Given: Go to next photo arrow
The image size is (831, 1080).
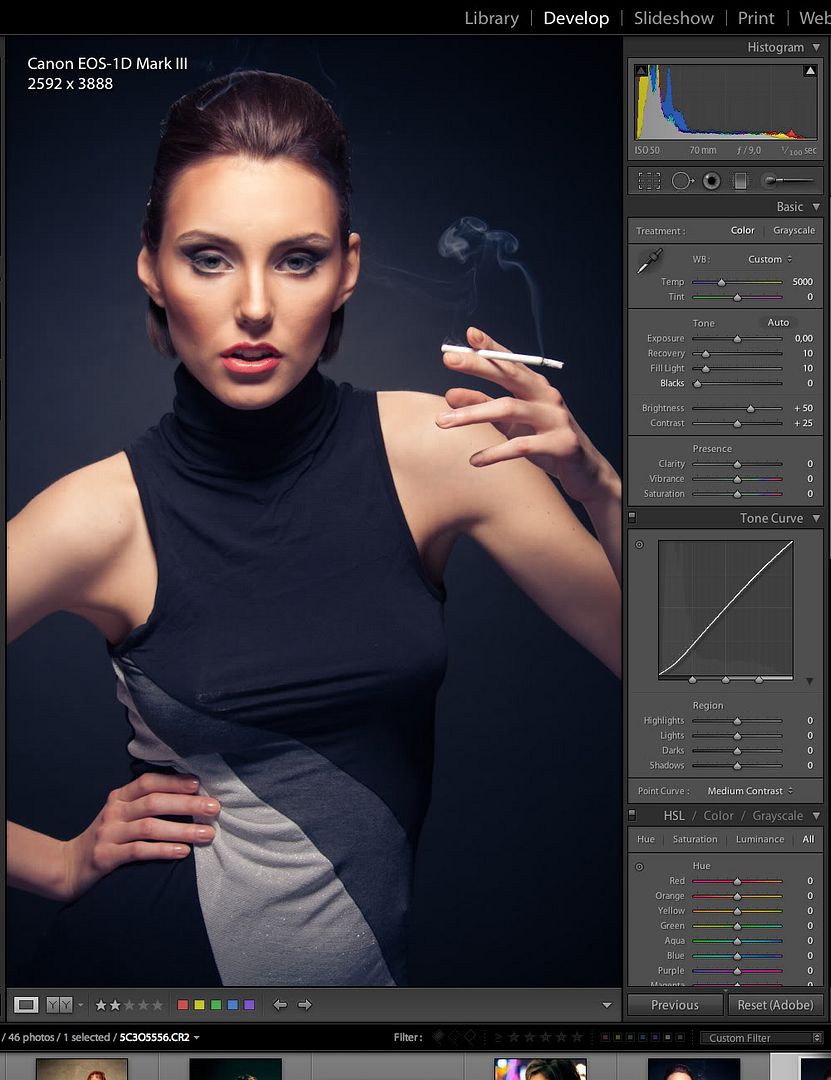Looking at the screenshot, I should click(305, 1005).
